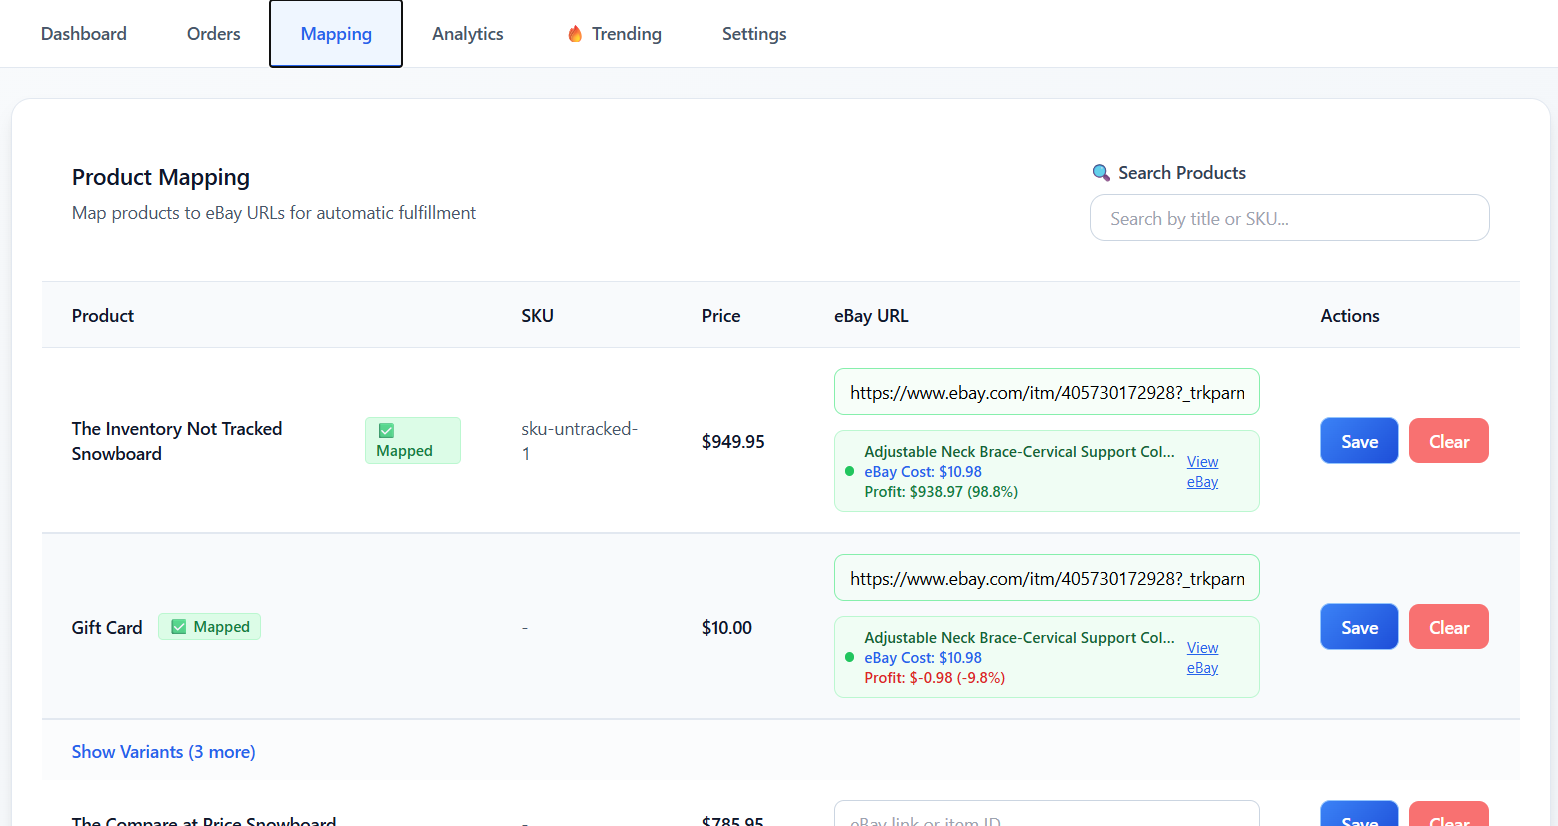Clear the Inventory Not Tracked Snowboard mapping
1558x826 pixels.
click(x=1448, y=441)
